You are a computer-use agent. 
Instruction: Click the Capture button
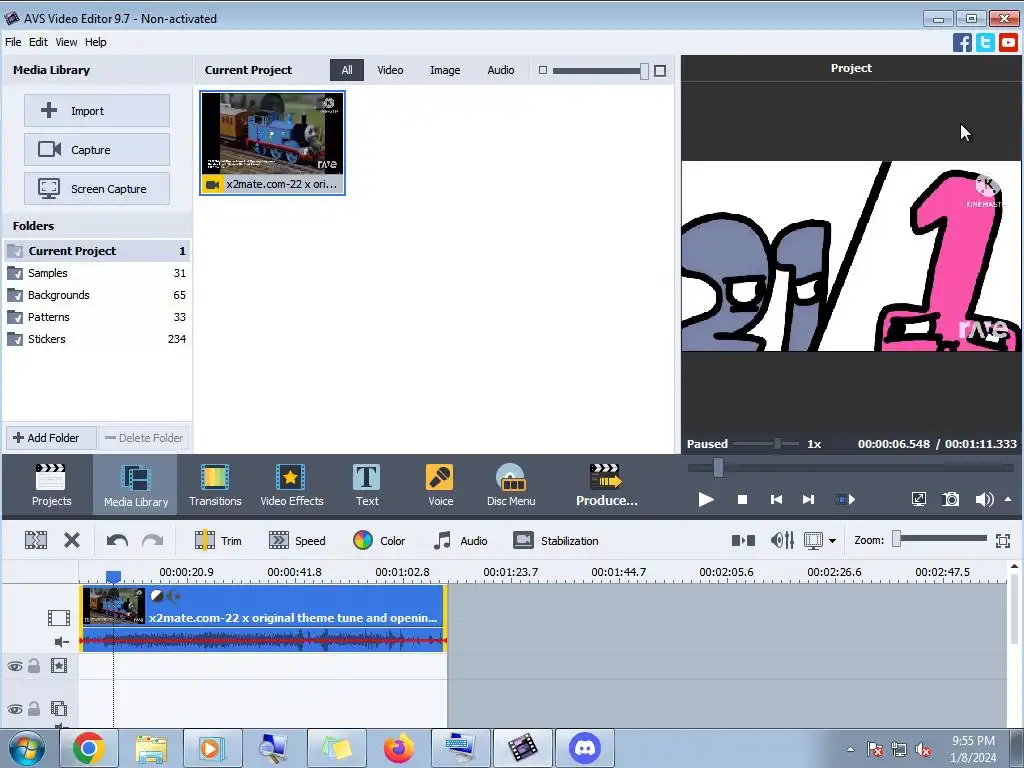tap(97, 150)
